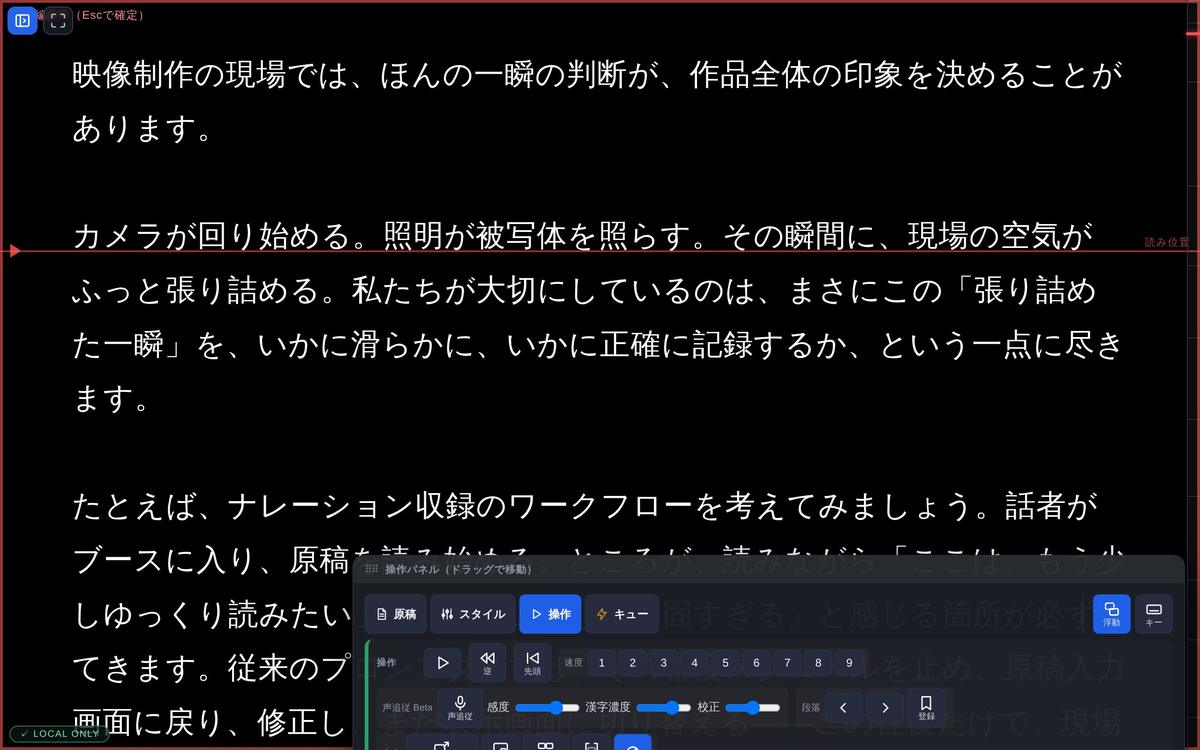The width and height of the screenshot is (1200, 750).
Task: Adjust the 感度 sensitivity slider
Action: click(547, 707)
